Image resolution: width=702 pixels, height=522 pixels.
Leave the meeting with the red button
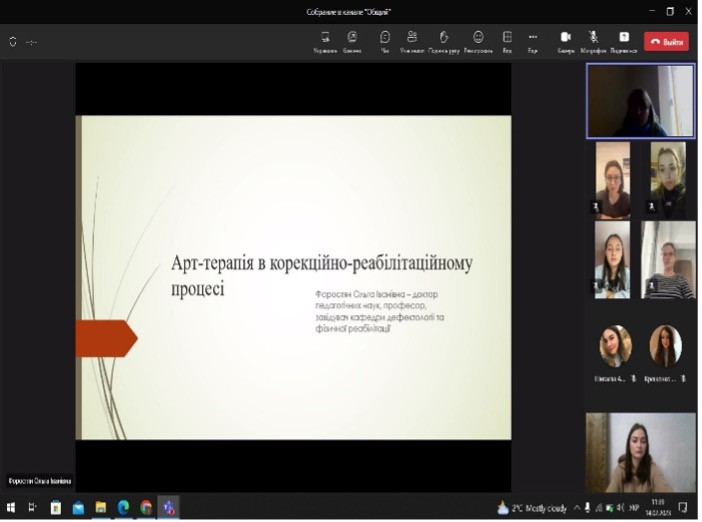tap(666, 42)
